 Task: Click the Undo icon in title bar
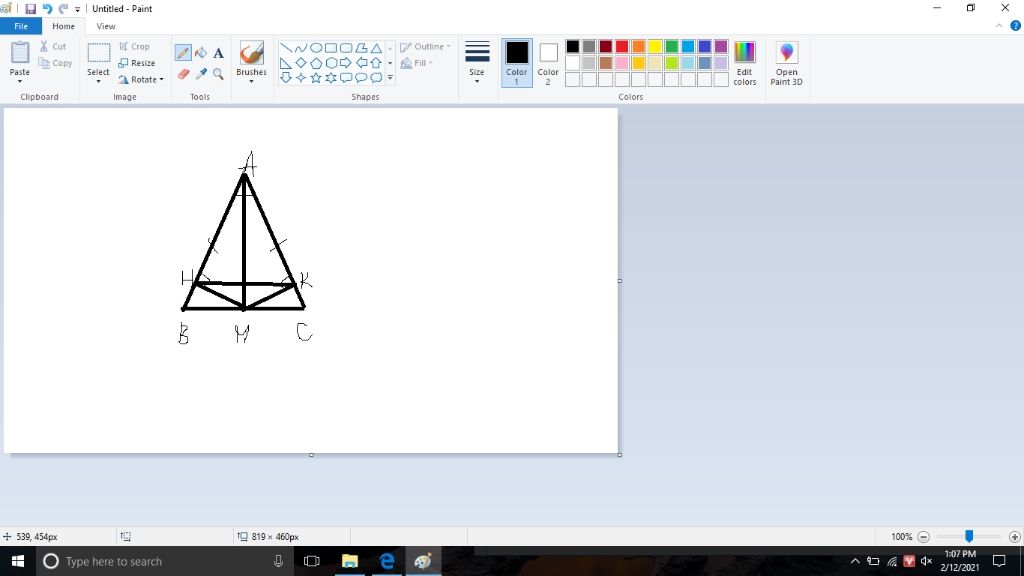[x=47, y=8]
